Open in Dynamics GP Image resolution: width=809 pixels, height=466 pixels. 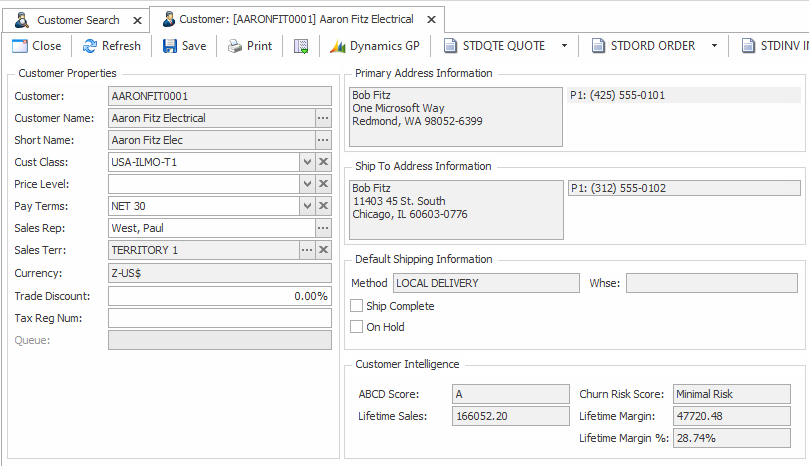pyautogui.click(x=374, y=46)
